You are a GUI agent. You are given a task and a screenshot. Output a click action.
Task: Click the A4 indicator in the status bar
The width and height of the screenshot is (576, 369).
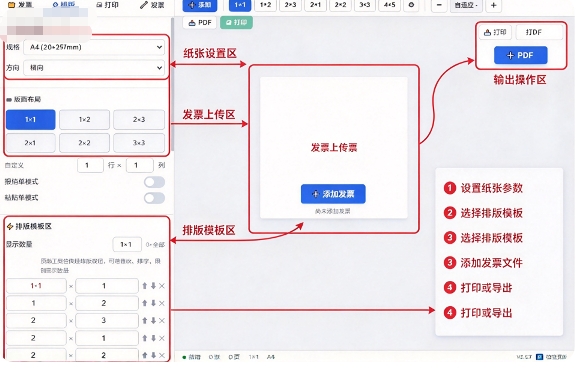click(271, 357)
